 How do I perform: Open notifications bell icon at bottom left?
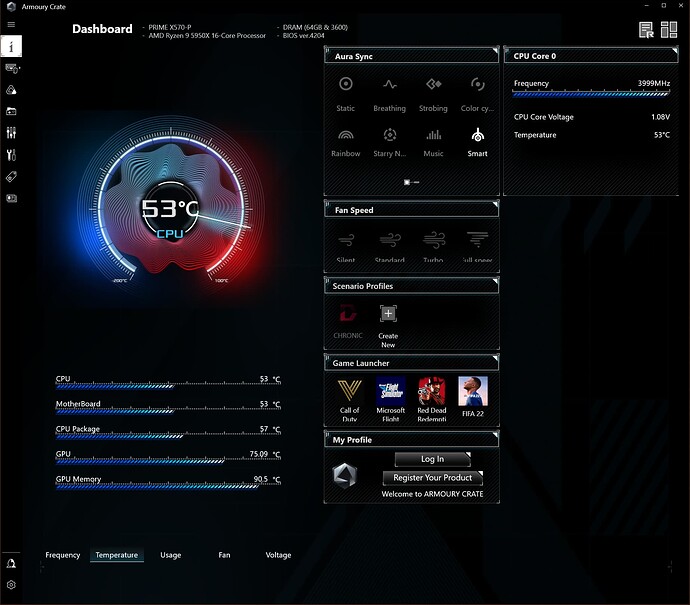[11, 564]
